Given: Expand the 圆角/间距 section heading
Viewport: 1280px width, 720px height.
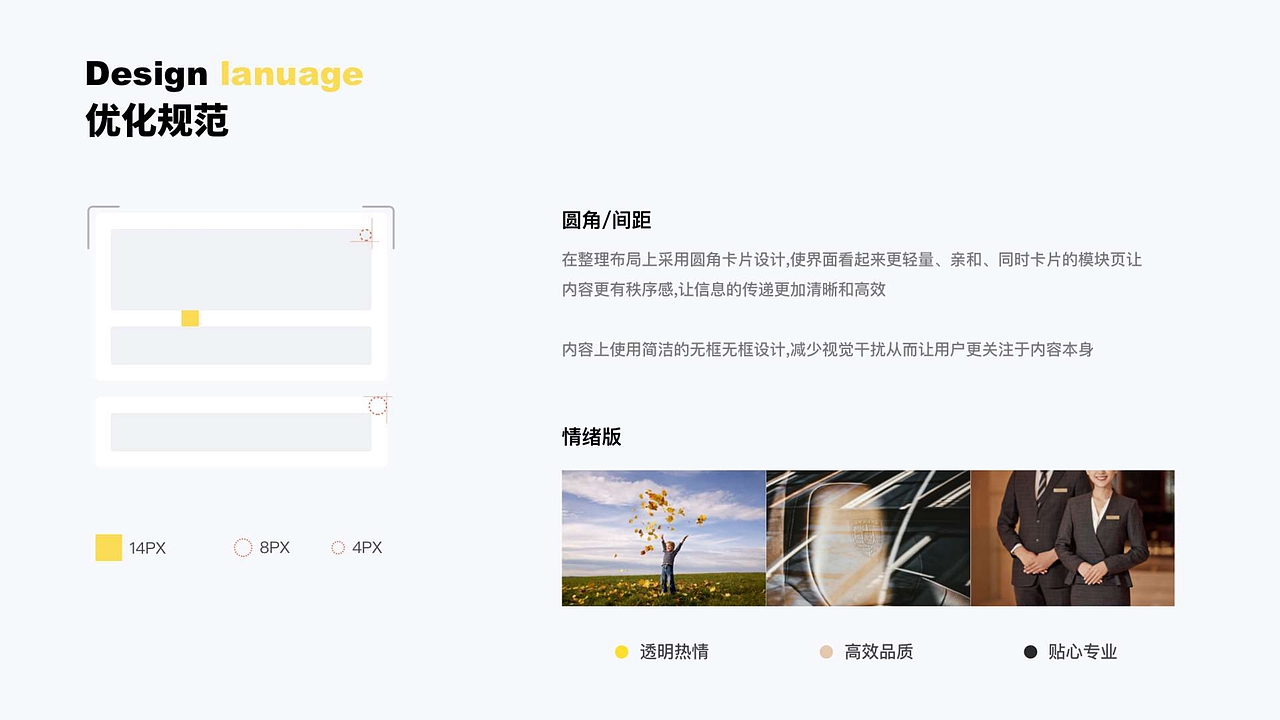Looking at the screenshot, I should coord(606,220).
